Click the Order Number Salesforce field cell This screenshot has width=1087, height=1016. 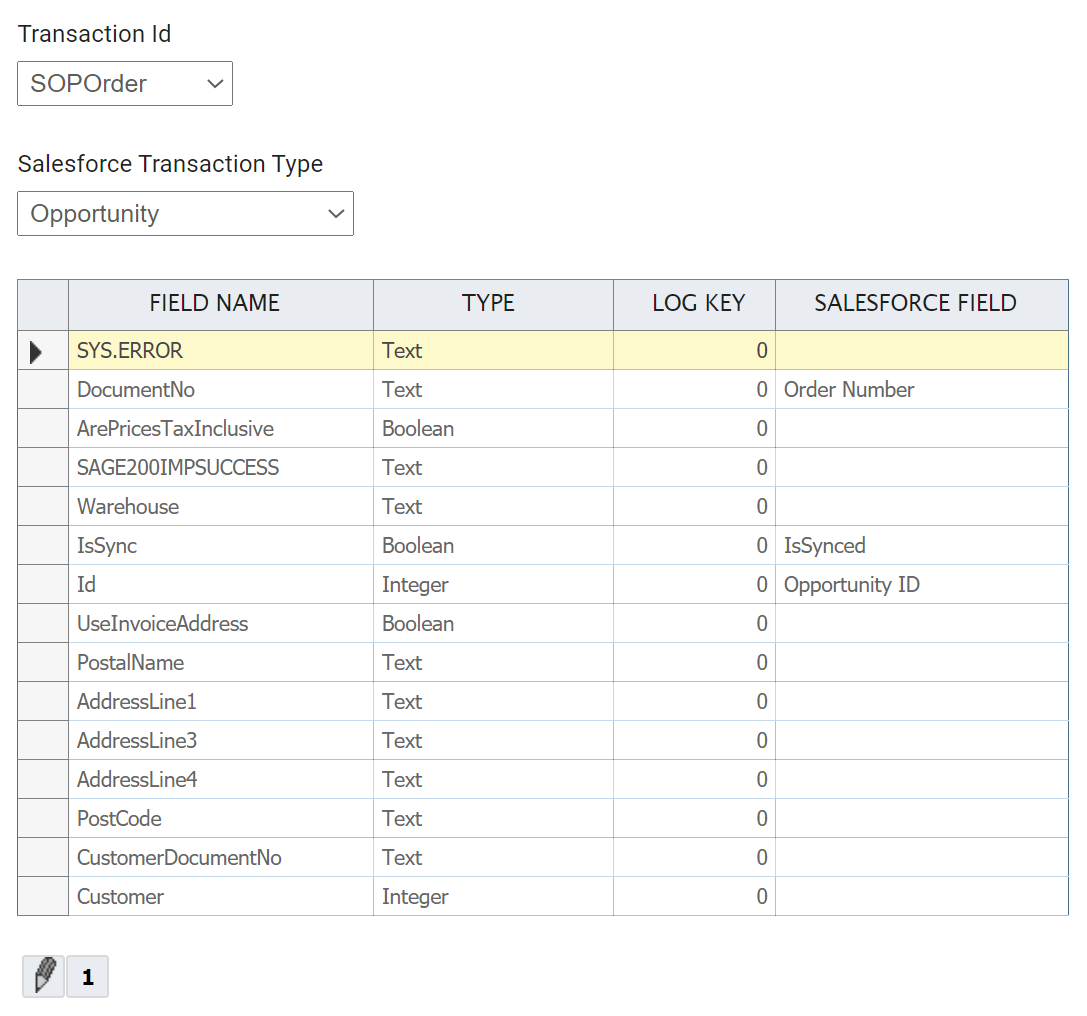pos(849,390)
